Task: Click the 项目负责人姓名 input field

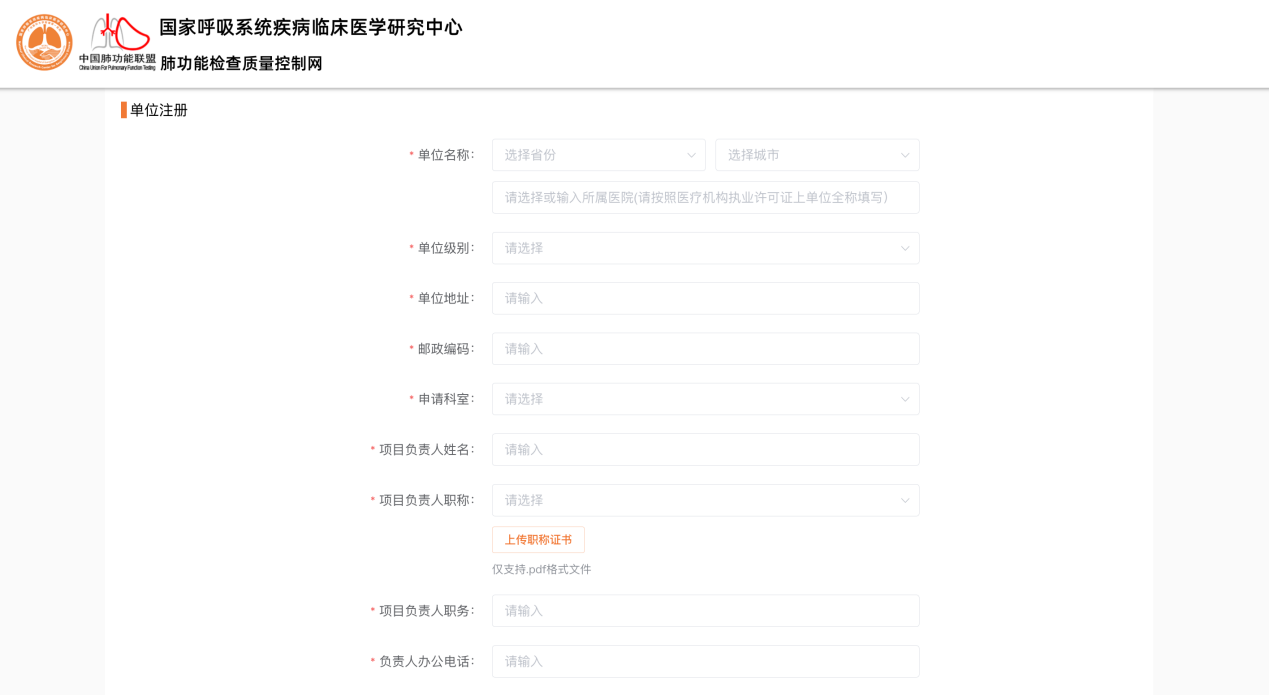Action: (x=705, y=450)
